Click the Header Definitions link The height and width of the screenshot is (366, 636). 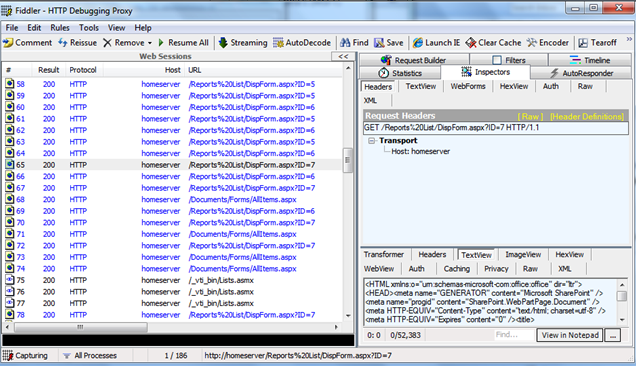click(x=587, y=116)
